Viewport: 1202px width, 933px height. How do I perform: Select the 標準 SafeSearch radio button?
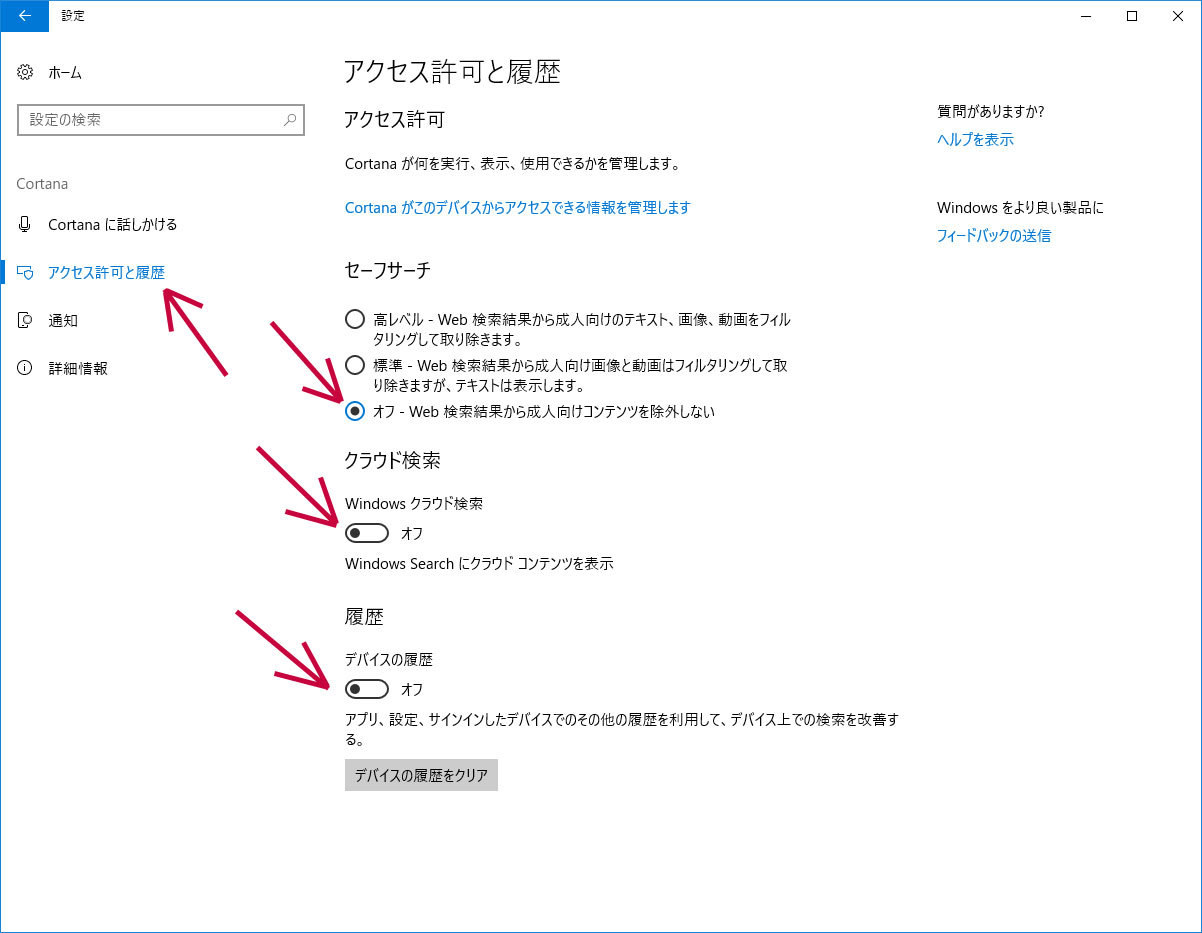pyautogui.click(x=354, y=365)
